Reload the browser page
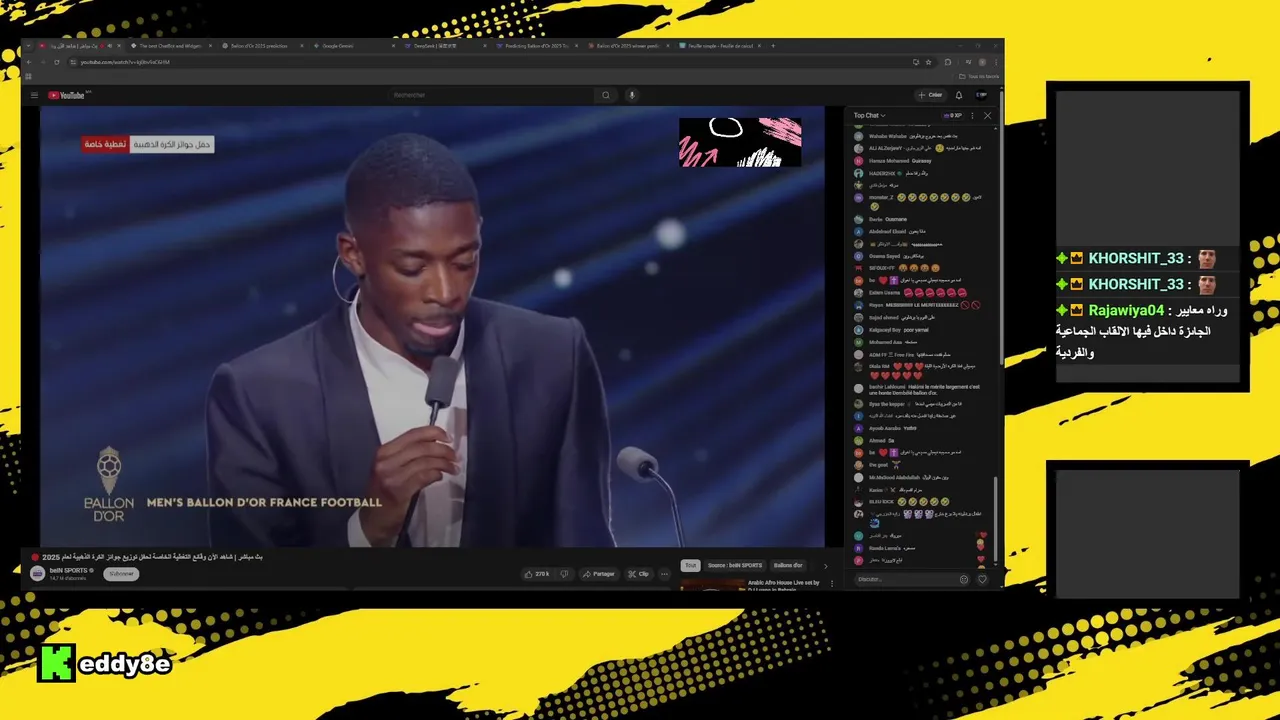 point(57,62)
